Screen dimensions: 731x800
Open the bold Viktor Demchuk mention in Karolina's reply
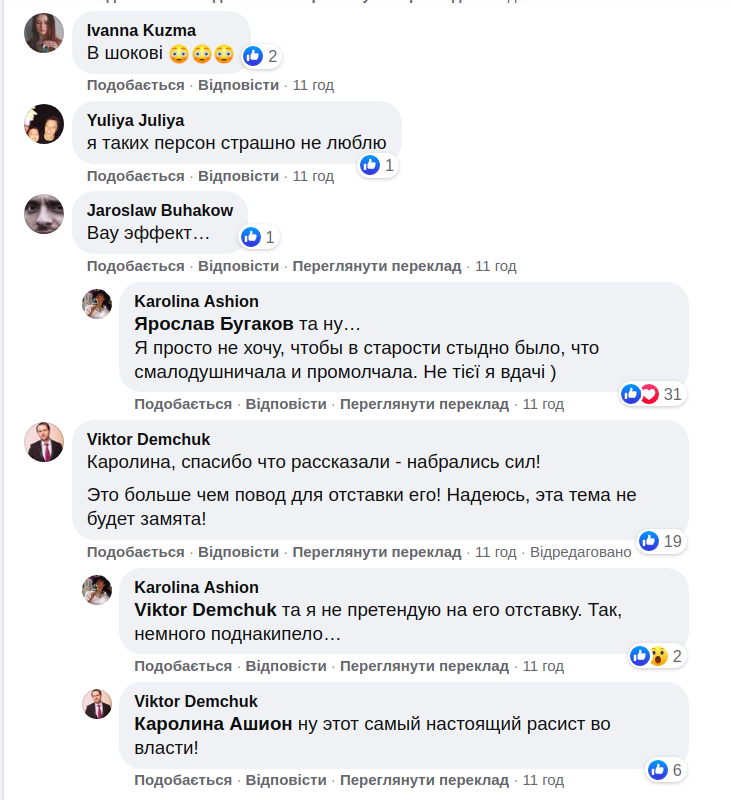[205, 610]
